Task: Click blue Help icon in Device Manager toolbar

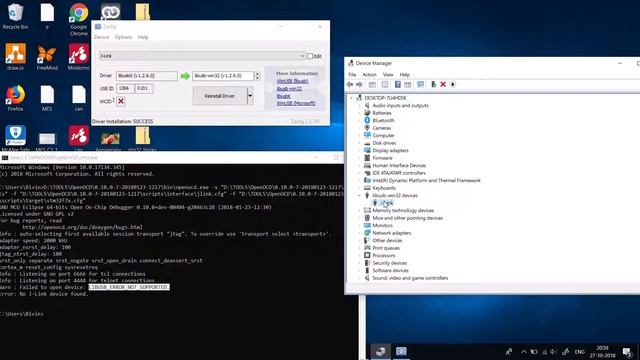Action: click(x=398, y=84)
